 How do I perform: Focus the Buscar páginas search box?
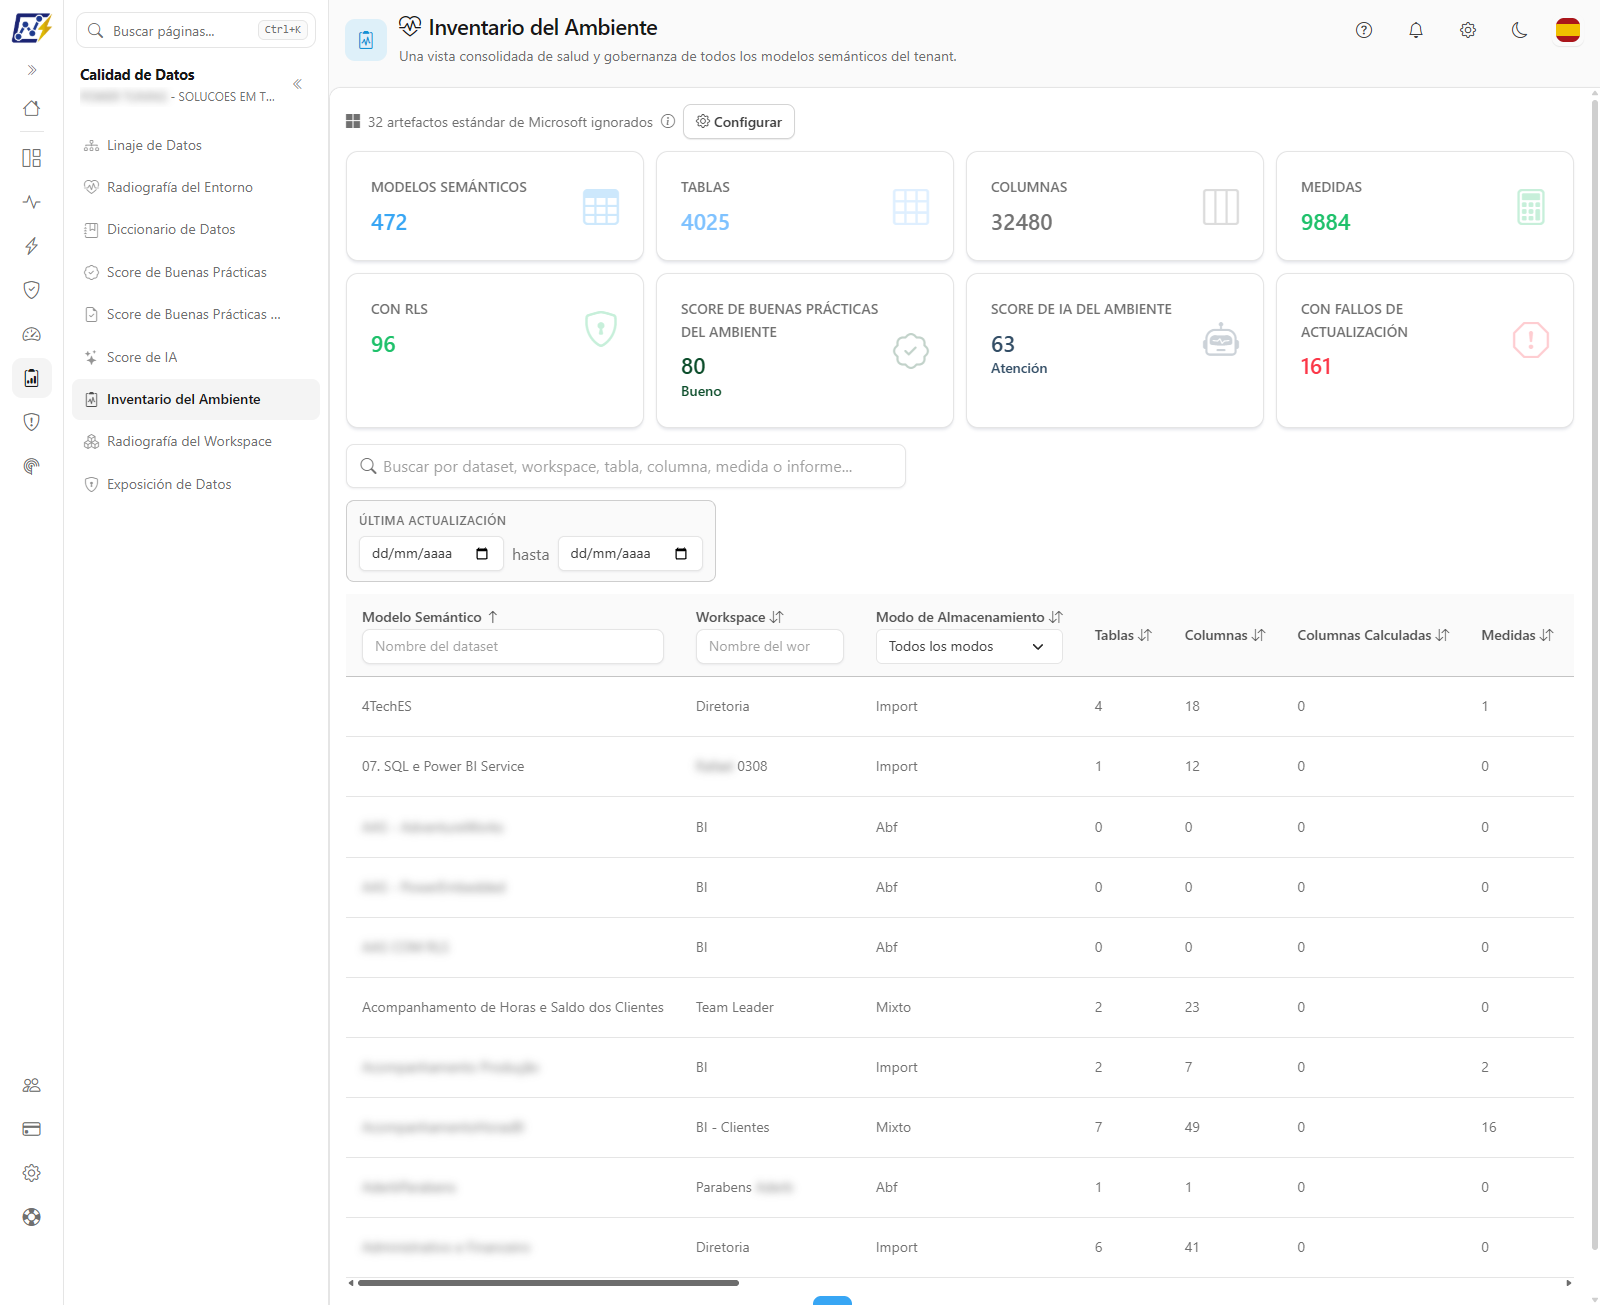tap(196, 30)
